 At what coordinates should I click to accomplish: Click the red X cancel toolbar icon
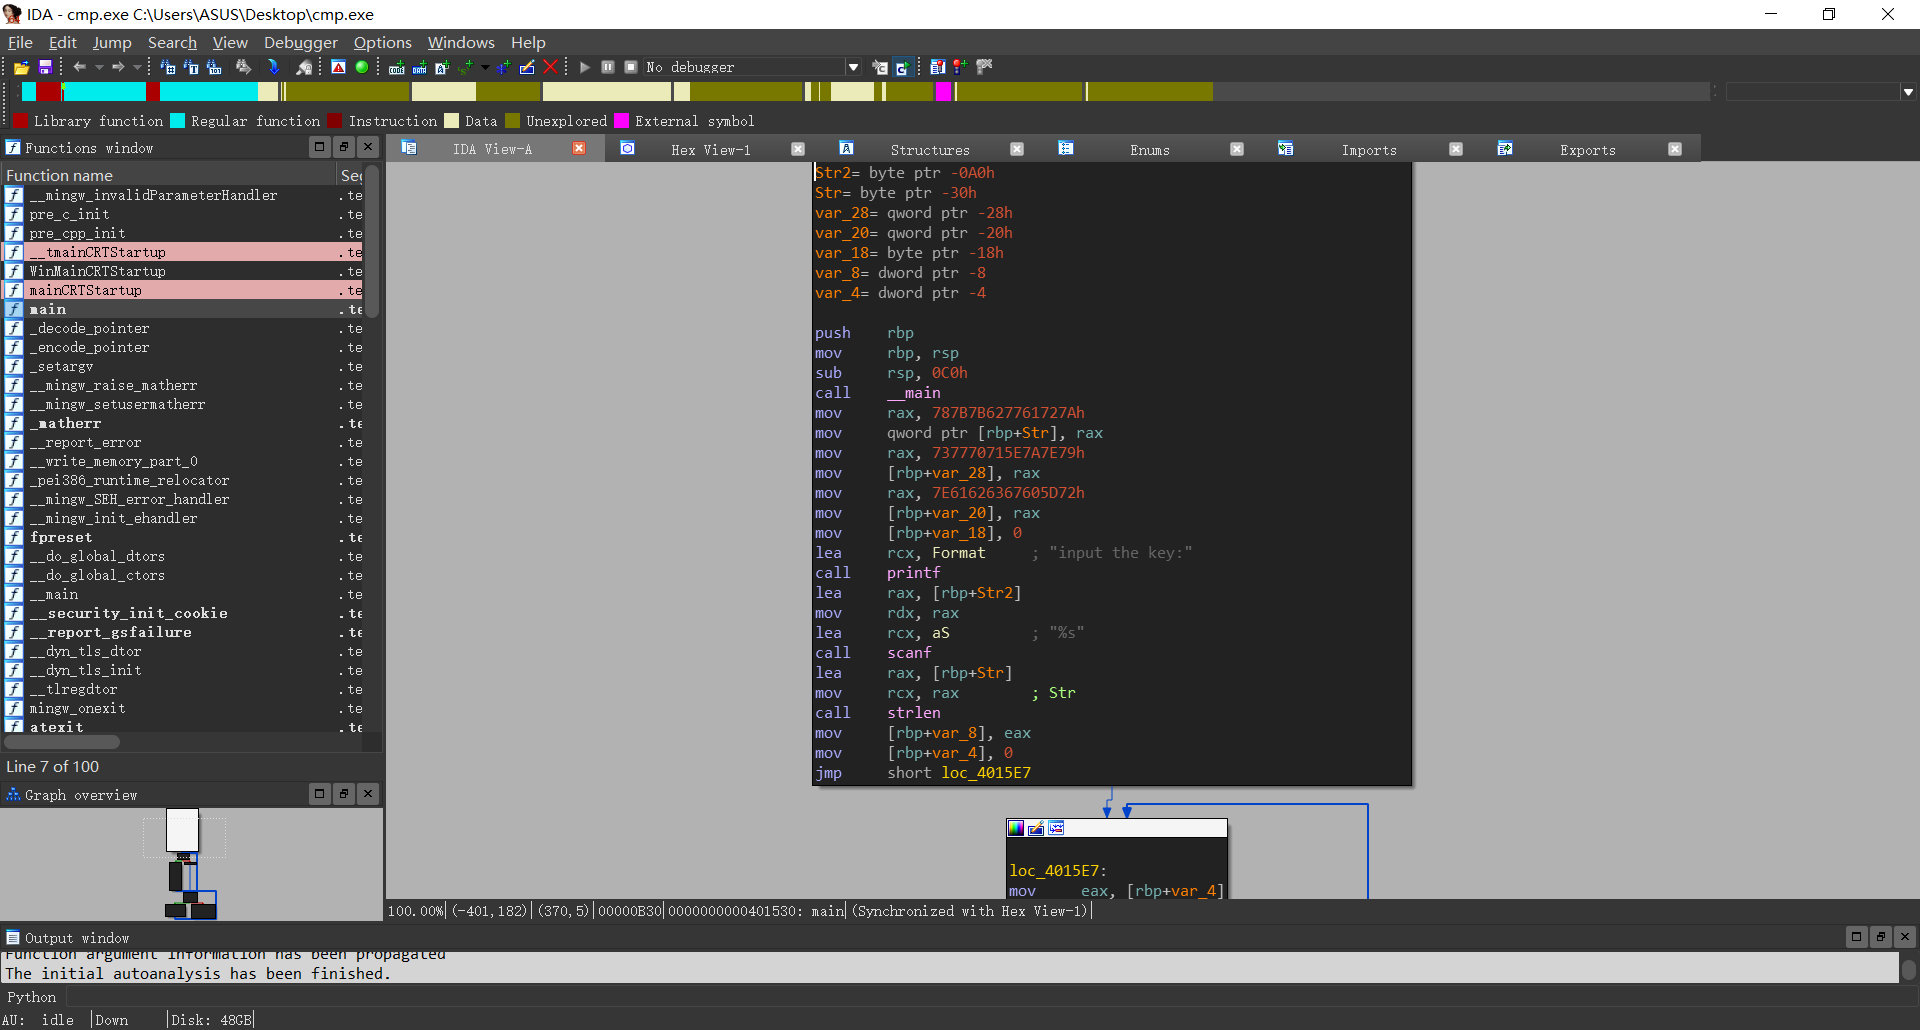tap(550, 67)
